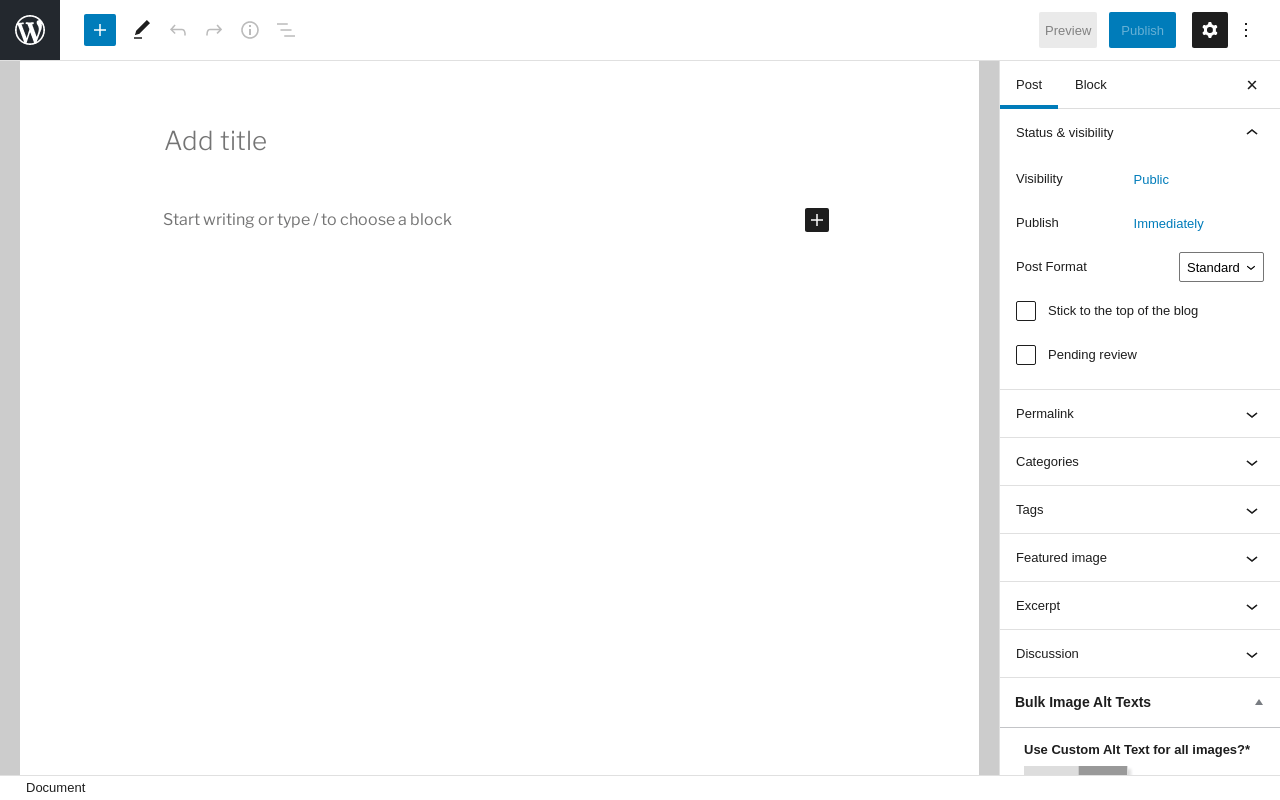
Task: Click the Post Format label text
Action: [1051, 267]
